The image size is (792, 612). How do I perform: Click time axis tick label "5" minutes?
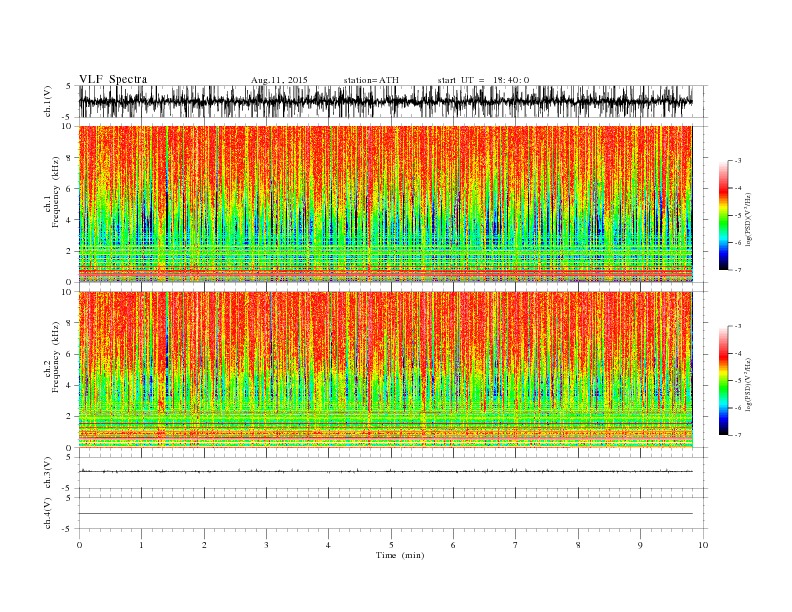pyautogui.click(x=391, y=545)
